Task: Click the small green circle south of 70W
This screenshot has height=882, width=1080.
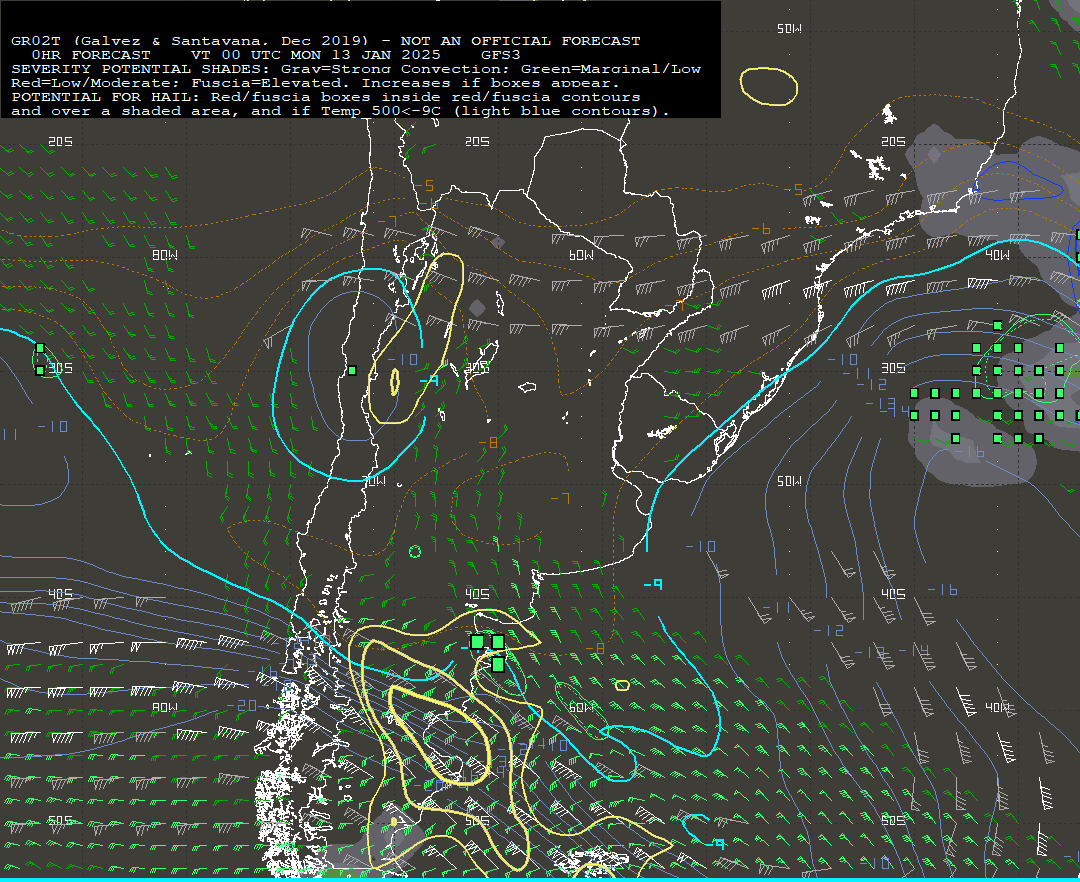Action: pos(415,552)
